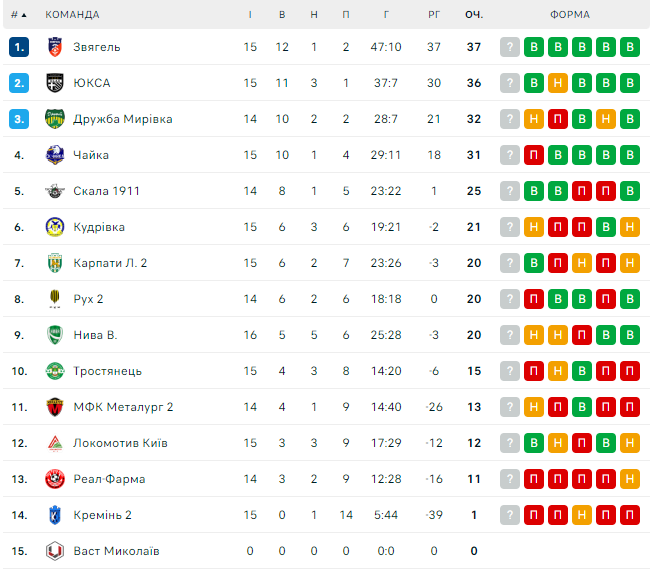Image resolution: width=652 pixels, height=571 pixels.
Task: Open the Тростянець team page link
Action: [x=107, y=371]
